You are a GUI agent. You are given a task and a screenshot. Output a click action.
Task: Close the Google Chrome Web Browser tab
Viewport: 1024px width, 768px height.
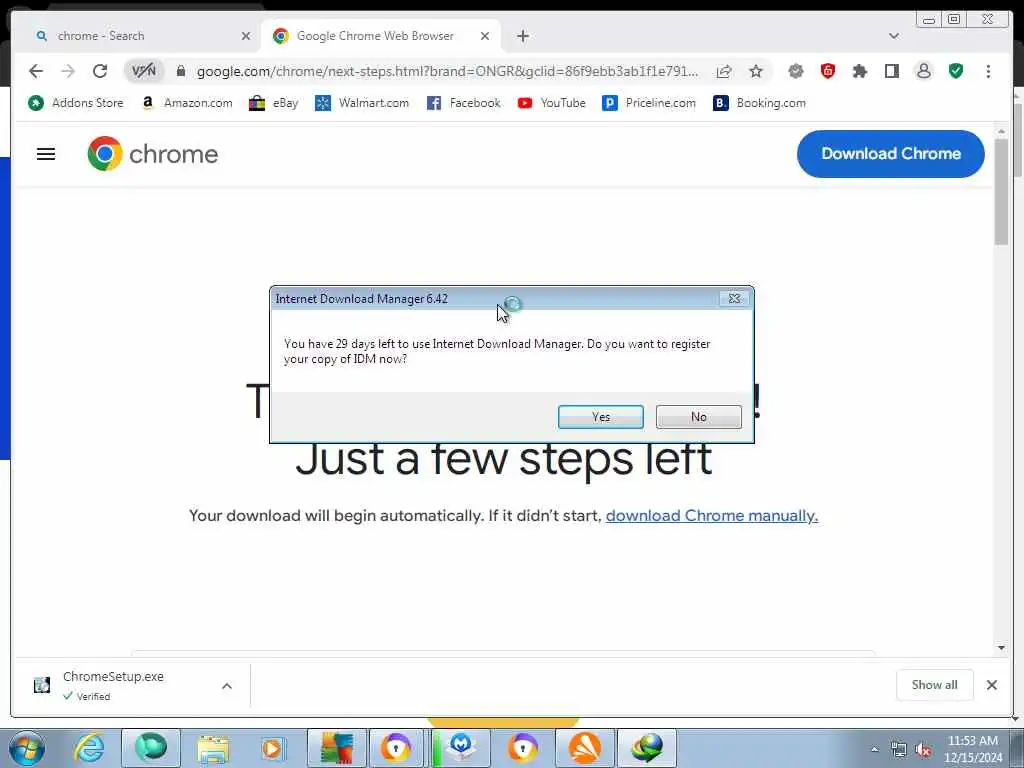(485, 36)
